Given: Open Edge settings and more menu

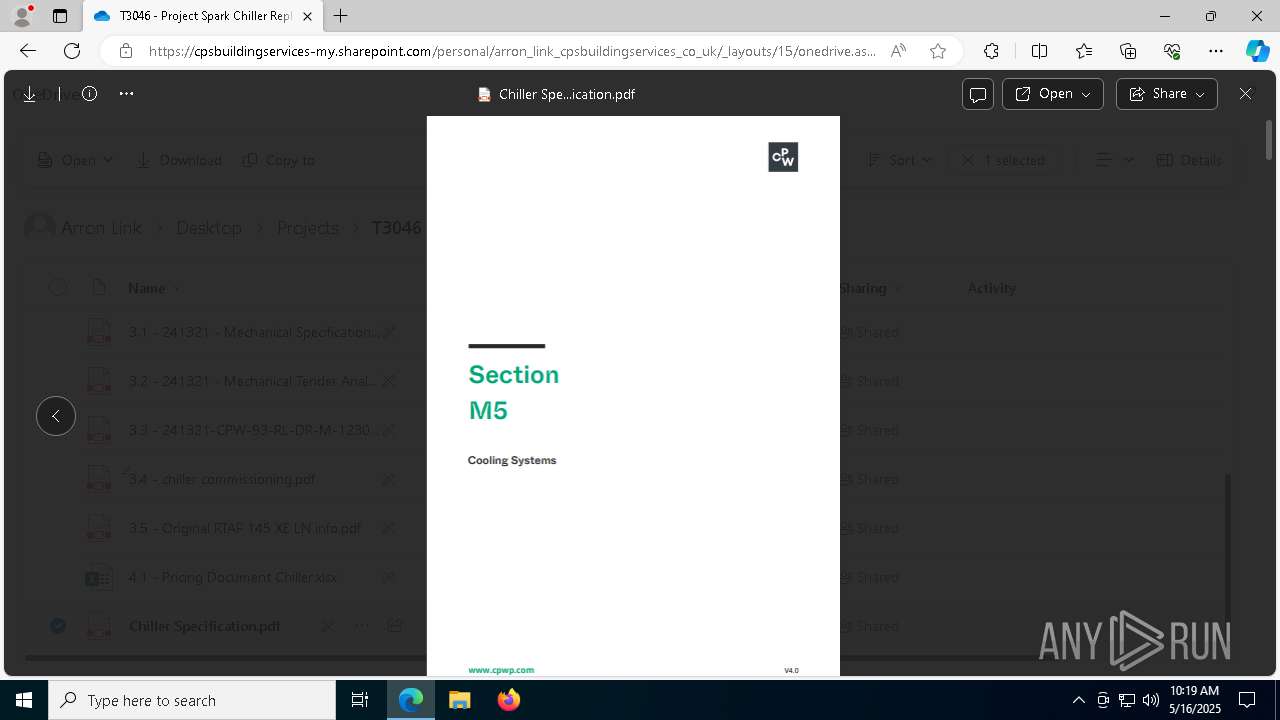Looking at the screenshot, I should (1216, 51).
